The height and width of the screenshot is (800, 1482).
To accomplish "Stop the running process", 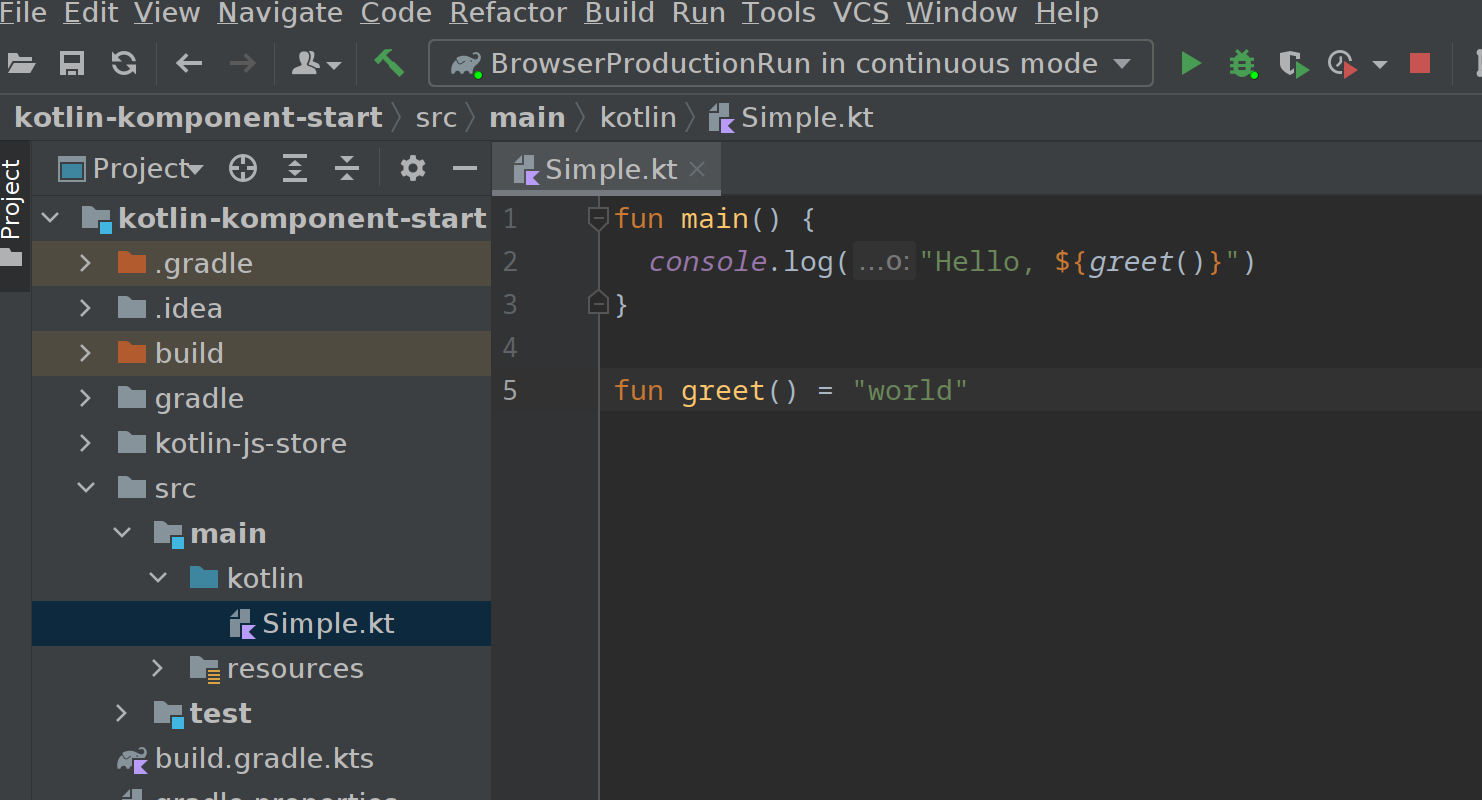I will [1419, 64].
